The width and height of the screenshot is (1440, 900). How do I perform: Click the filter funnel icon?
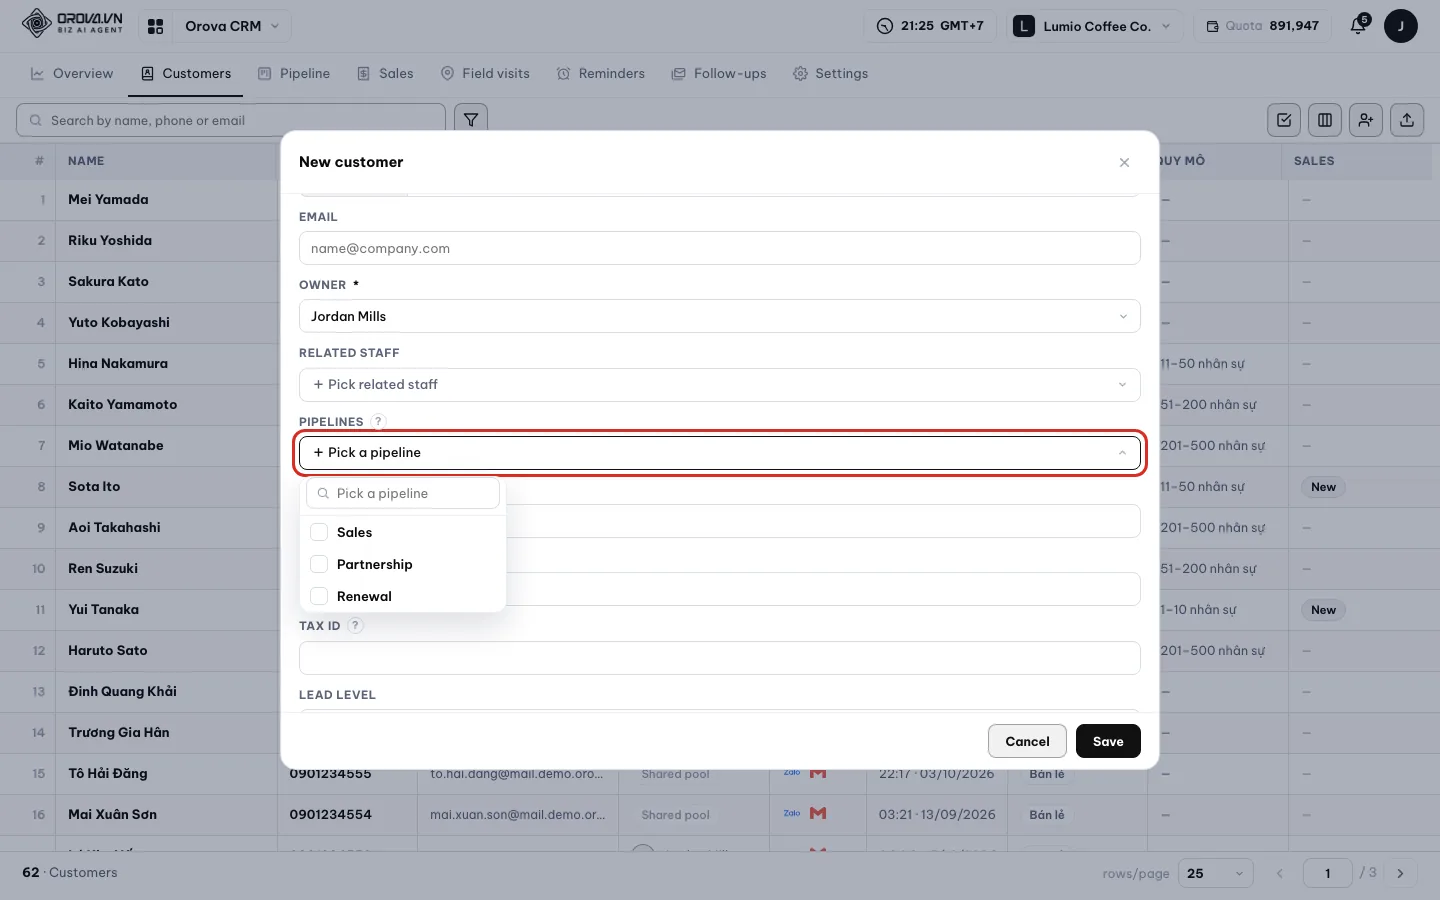click(471, 120)
